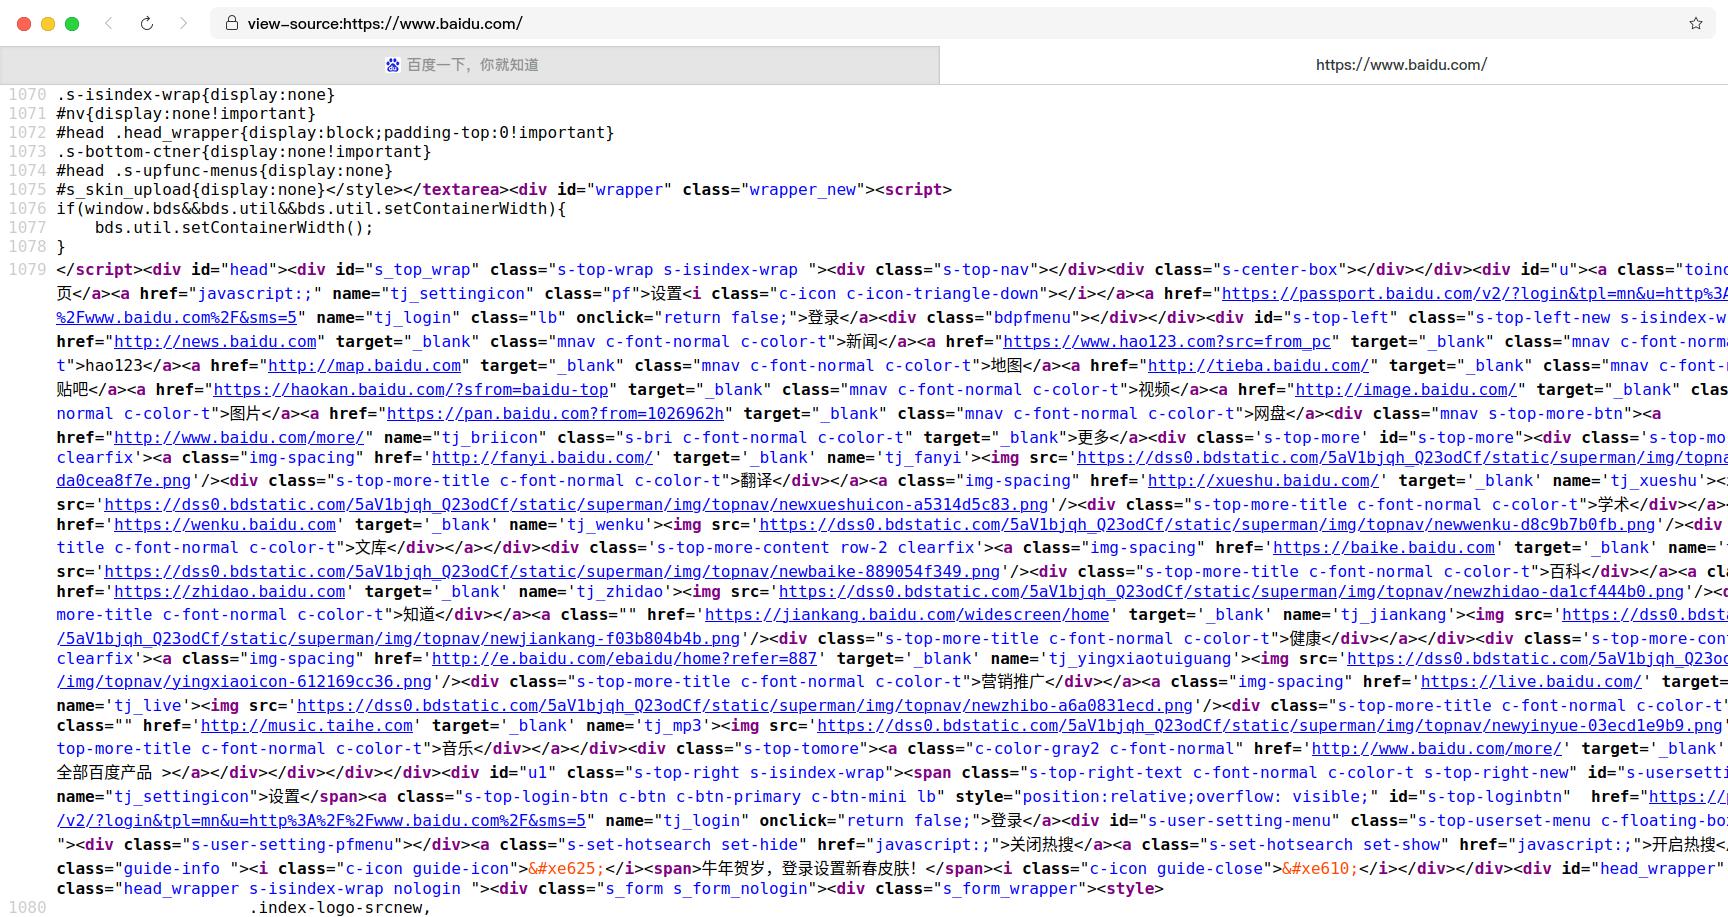Click the text 全部百度产品
Screen dimensions: 1728x917
[104, 772]
